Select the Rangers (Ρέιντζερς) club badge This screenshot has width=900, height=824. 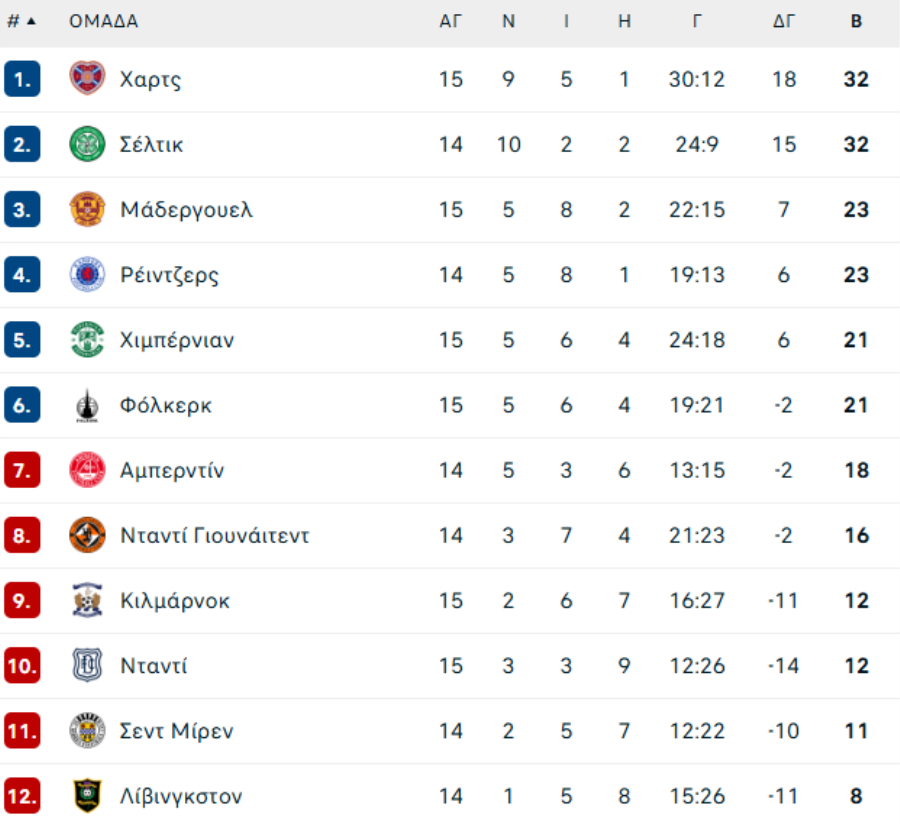pos(87,275)
